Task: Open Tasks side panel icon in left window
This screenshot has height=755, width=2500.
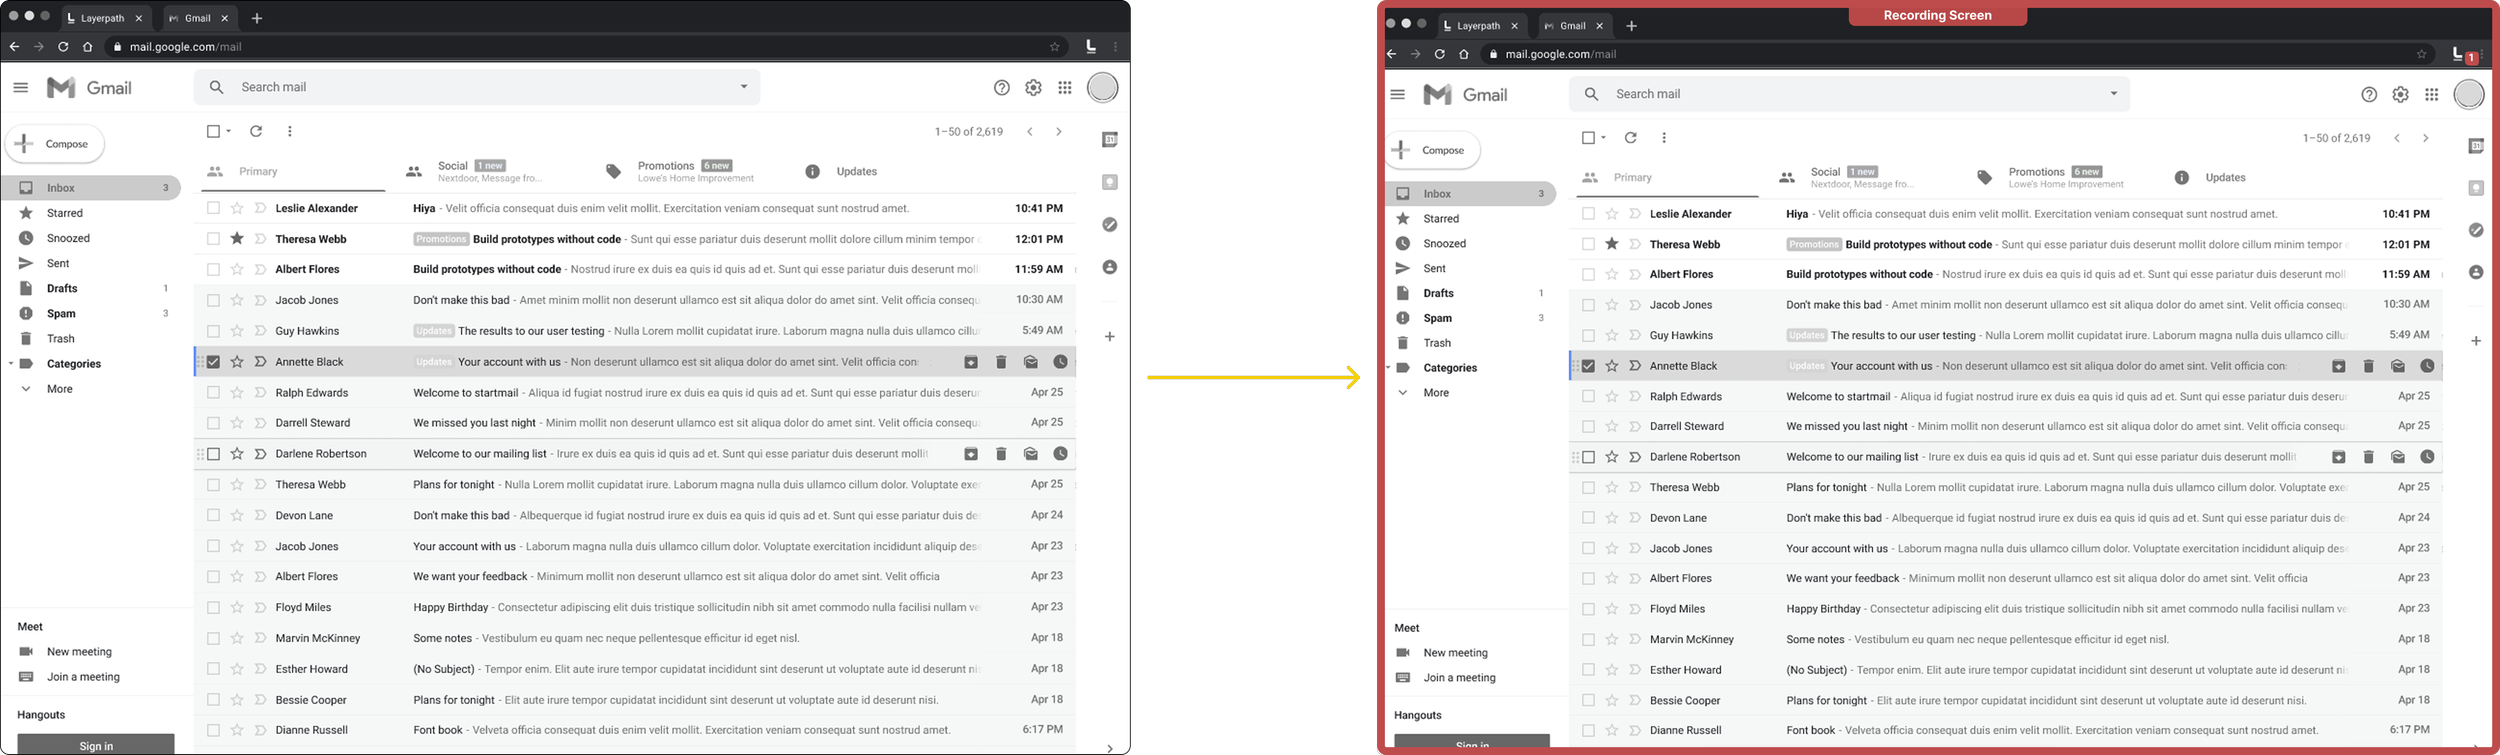Action: coord(1110,225)
